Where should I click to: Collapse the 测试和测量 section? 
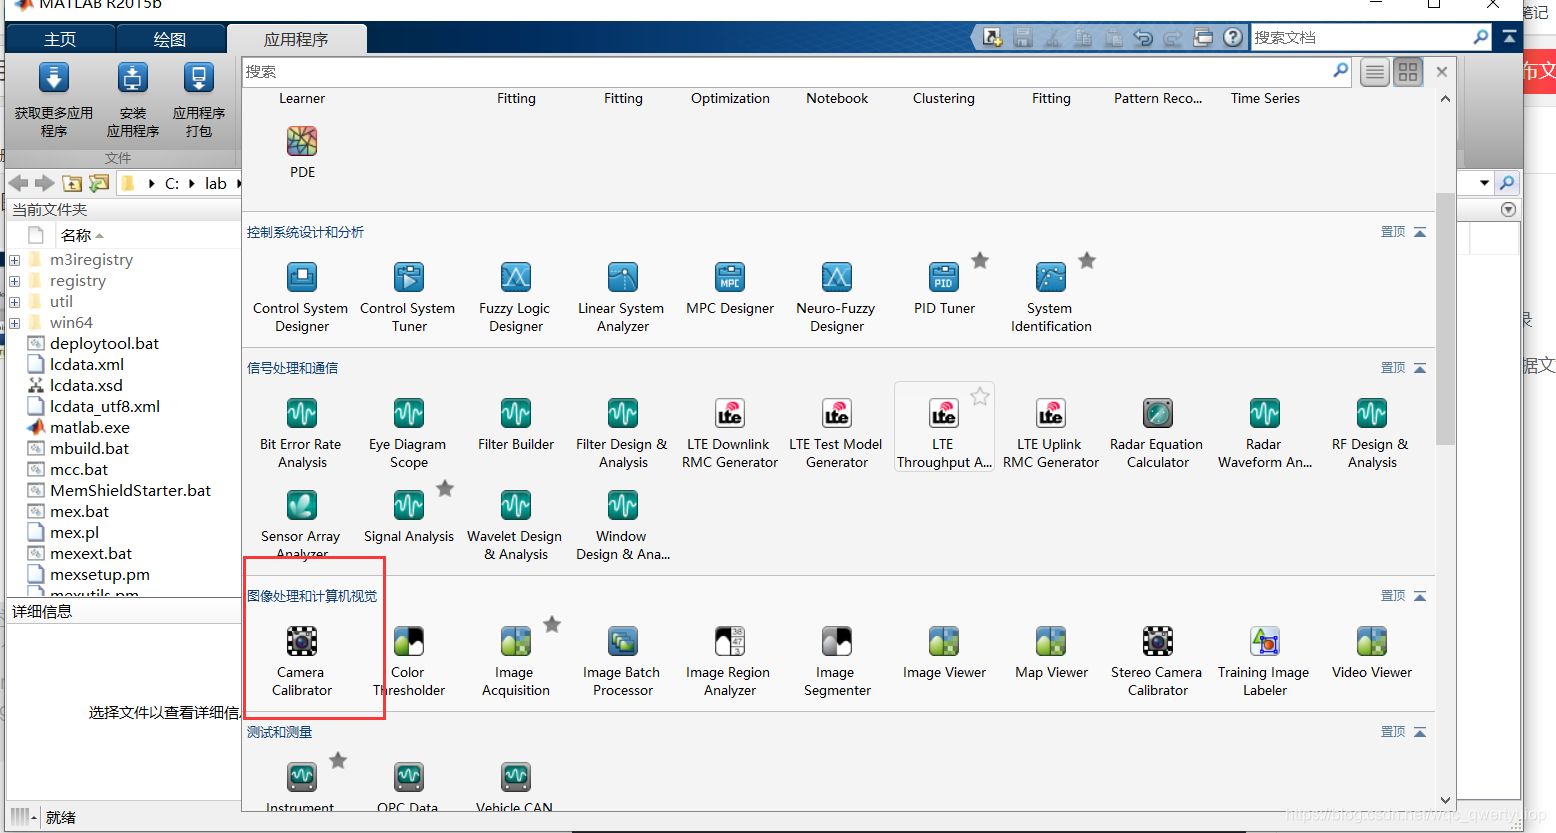click(1420, 732)
